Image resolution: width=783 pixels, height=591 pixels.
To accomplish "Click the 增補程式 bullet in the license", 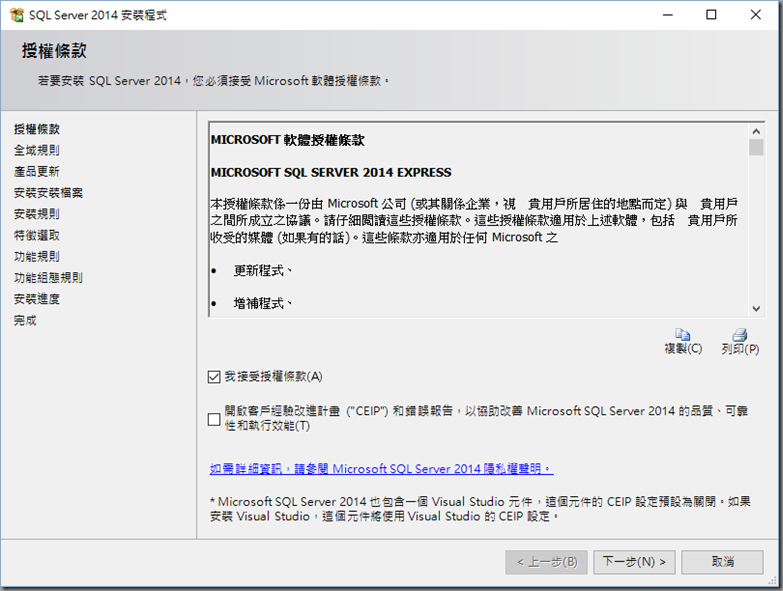I will 262,303.
